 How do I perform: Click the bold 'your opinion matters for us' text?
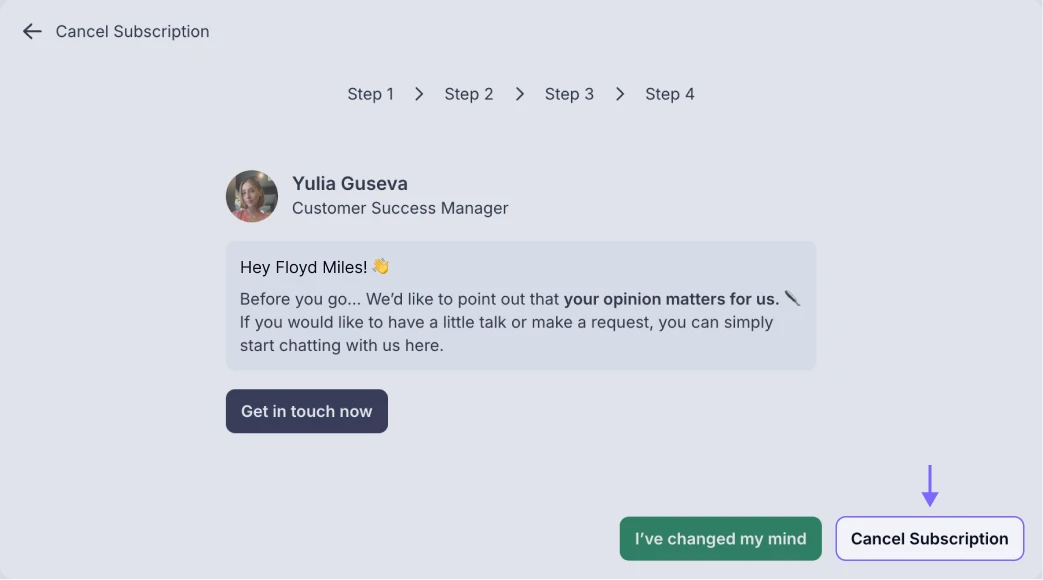click(671, 298)
